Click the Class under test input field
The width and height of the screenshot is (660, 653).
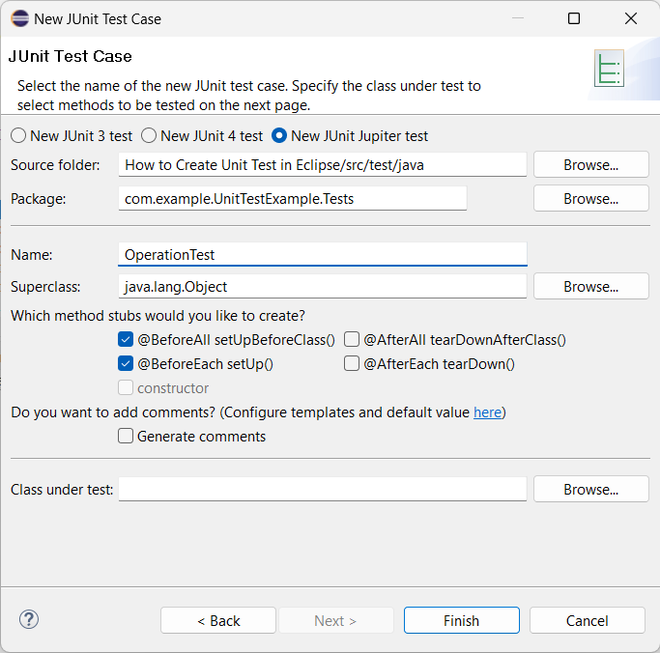[x=322, y=490]
